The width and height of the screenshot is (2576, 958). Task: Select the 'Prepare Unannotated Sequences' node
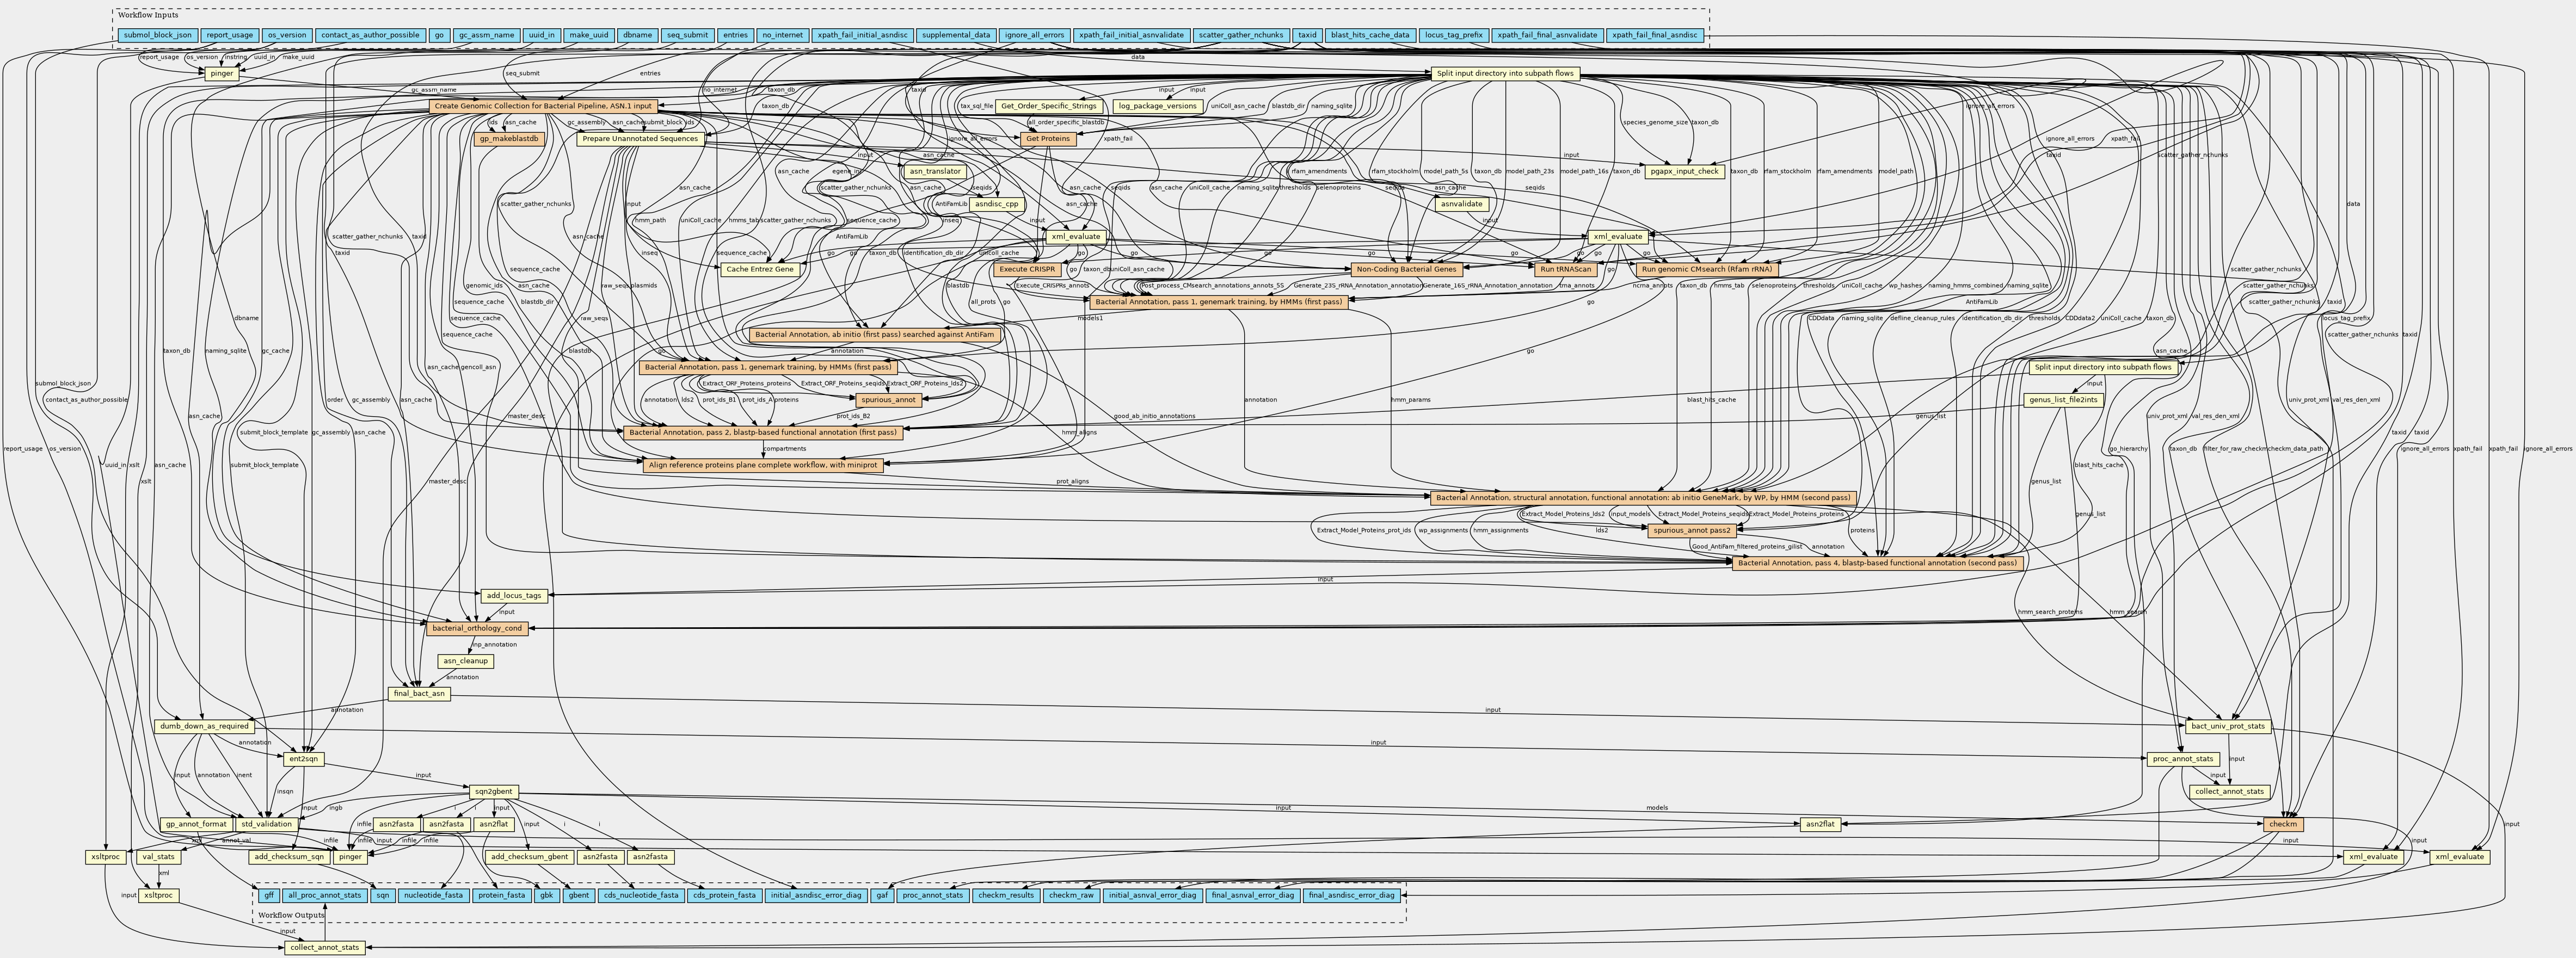point(639,139)
